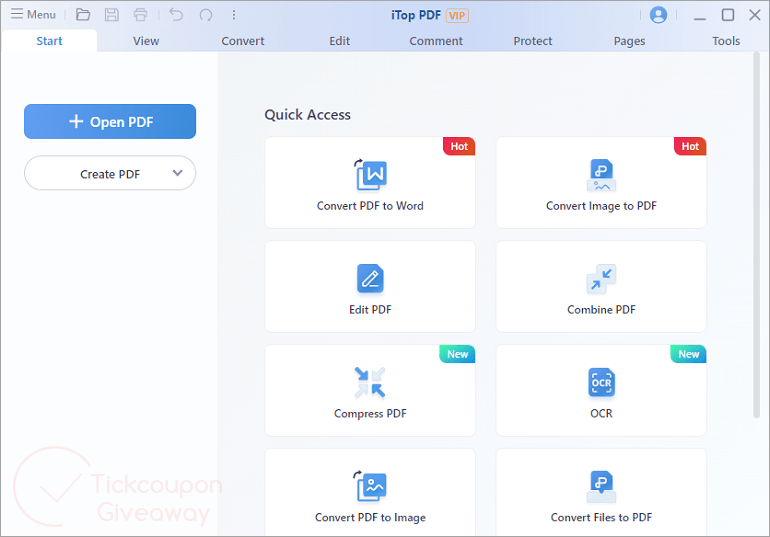Click the Compress PDF label
This screenshot has height=537, width=770.
coord(370,414)
